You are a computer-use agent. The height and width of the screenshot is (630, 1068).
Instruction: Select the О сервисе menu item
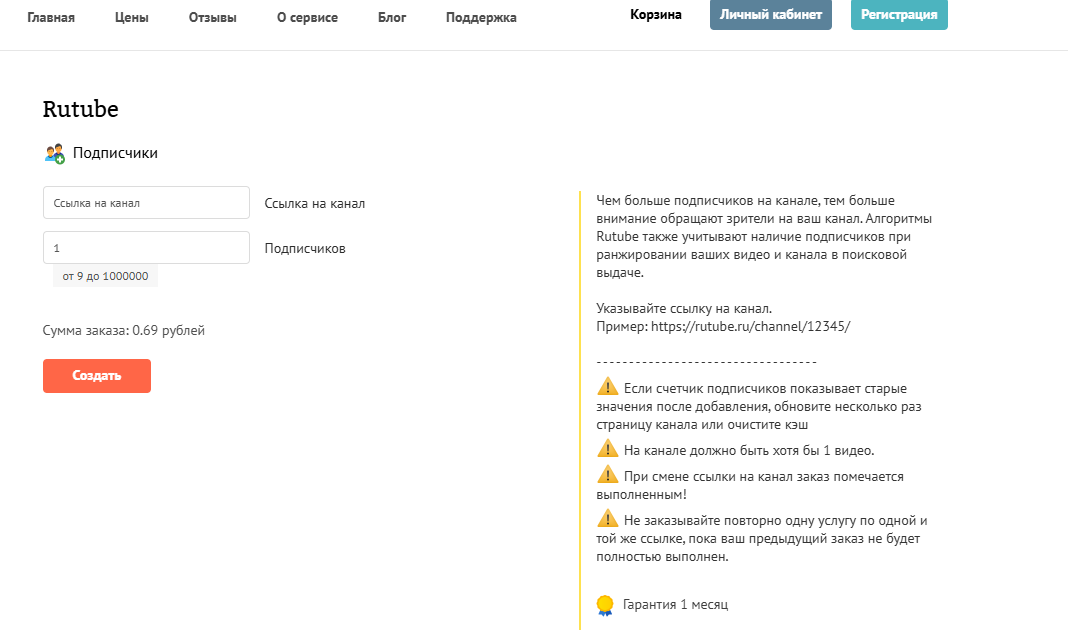point(307,18)
